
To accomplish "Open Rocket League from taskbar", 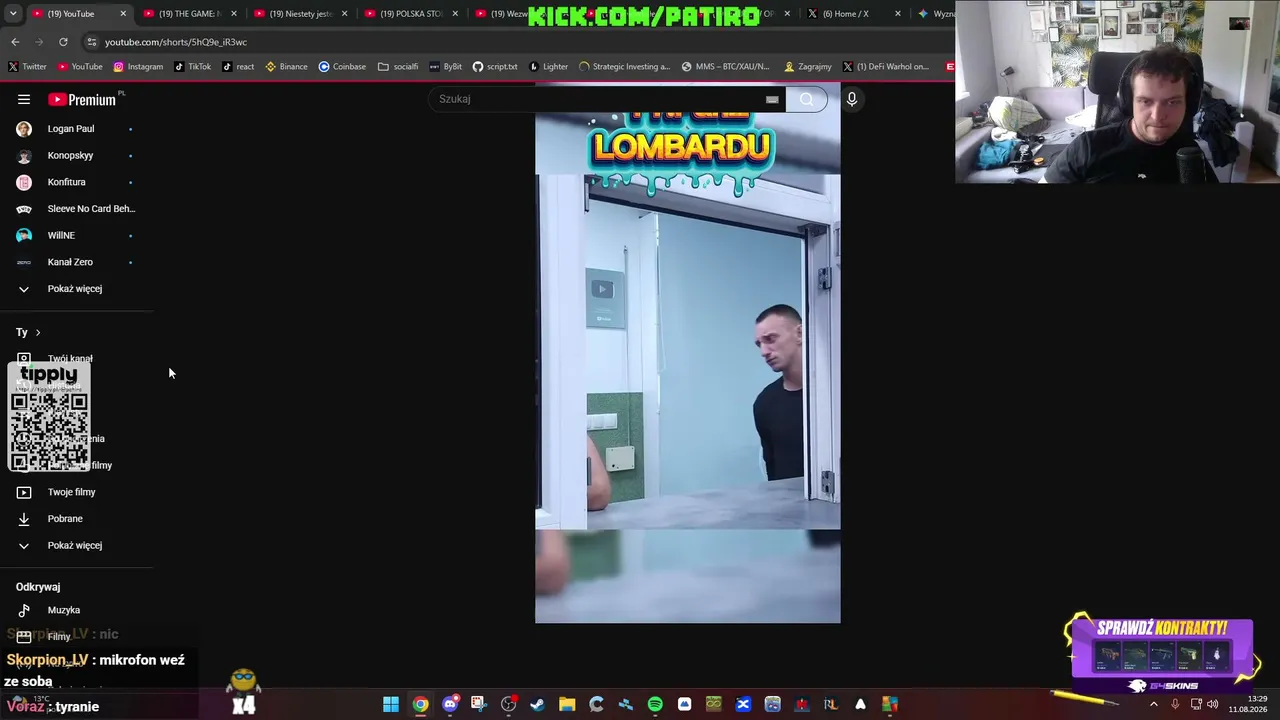I will click(831, 704).
